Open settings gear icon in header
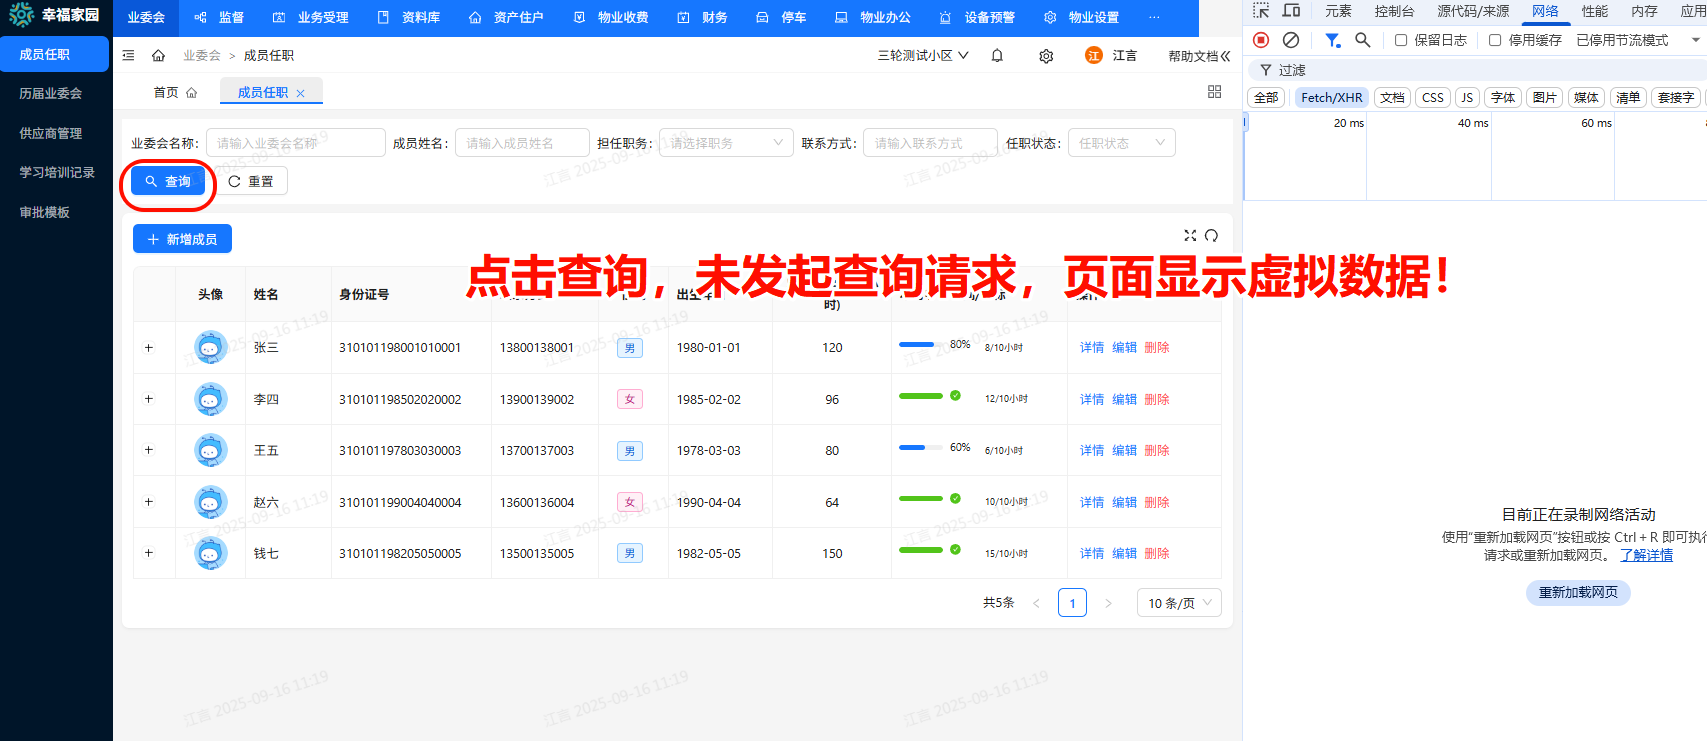This screenshot has width=1707, height=741. 1046,56
